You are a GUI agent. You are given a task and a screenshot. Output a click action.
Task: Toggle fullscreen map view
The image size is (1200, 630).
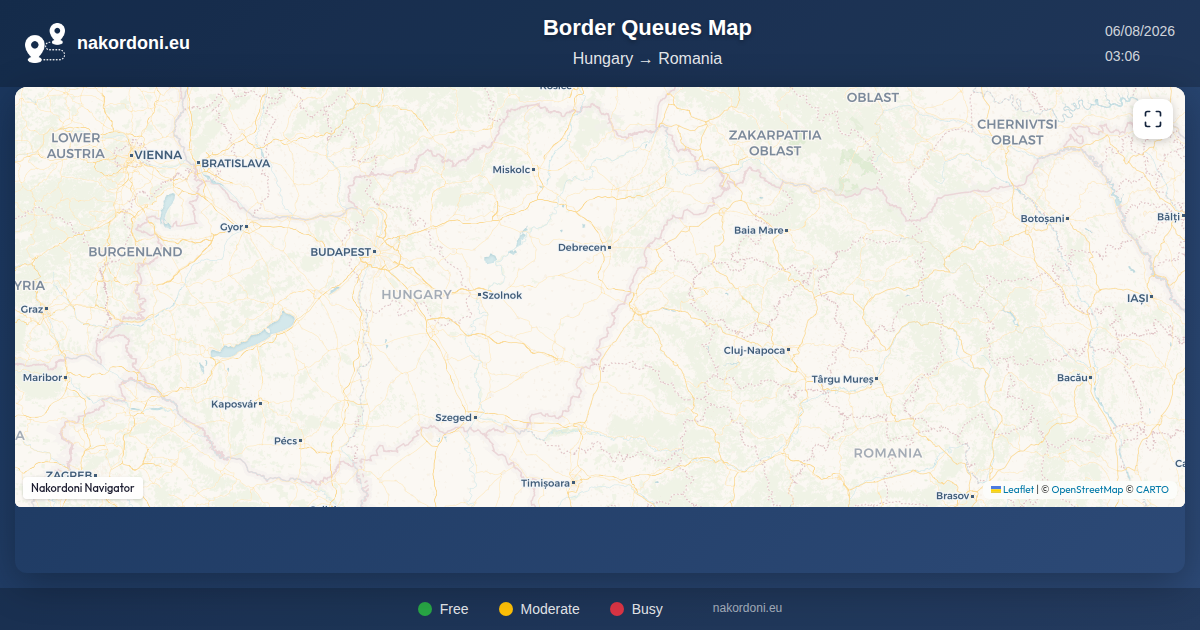coord(1153,120)
